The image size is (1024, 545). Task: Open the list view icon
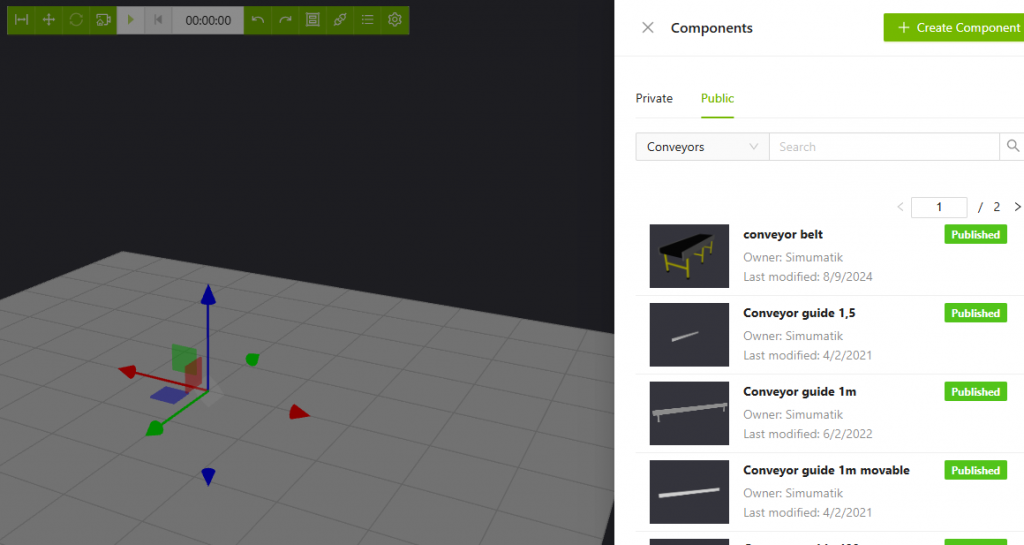[368, 20]
